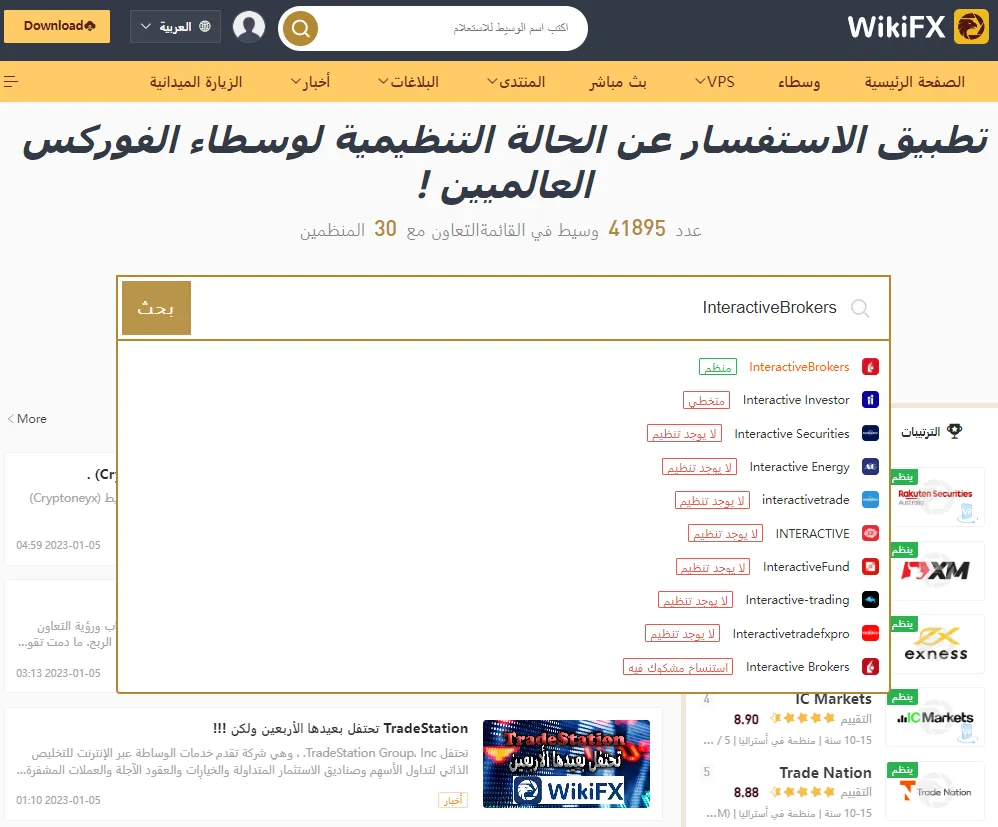Screen dimensions: 998x827
Task: Select InteractiveBrokers suggestion
Action: click(x=799, y=367)
